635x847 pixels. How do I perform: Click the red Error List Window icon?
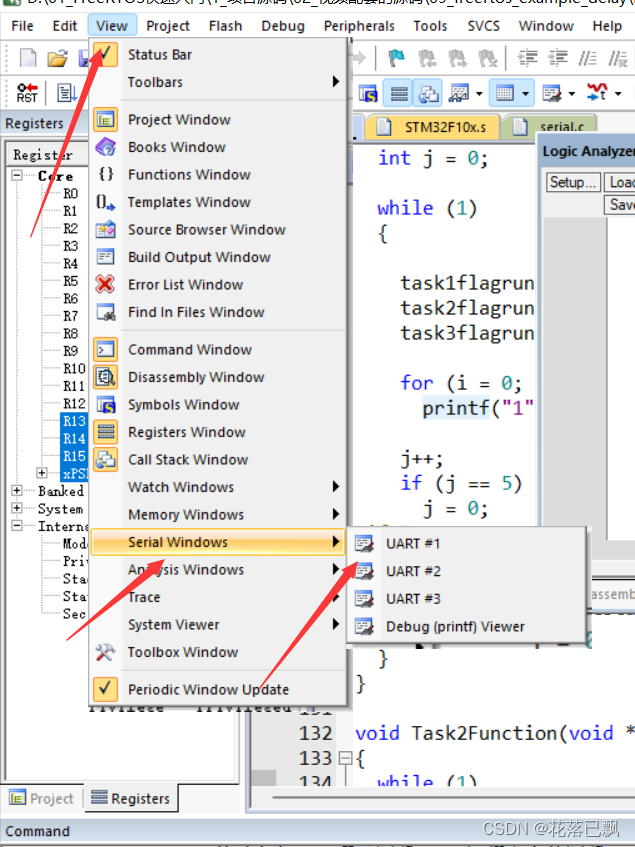tap(105, 284)
